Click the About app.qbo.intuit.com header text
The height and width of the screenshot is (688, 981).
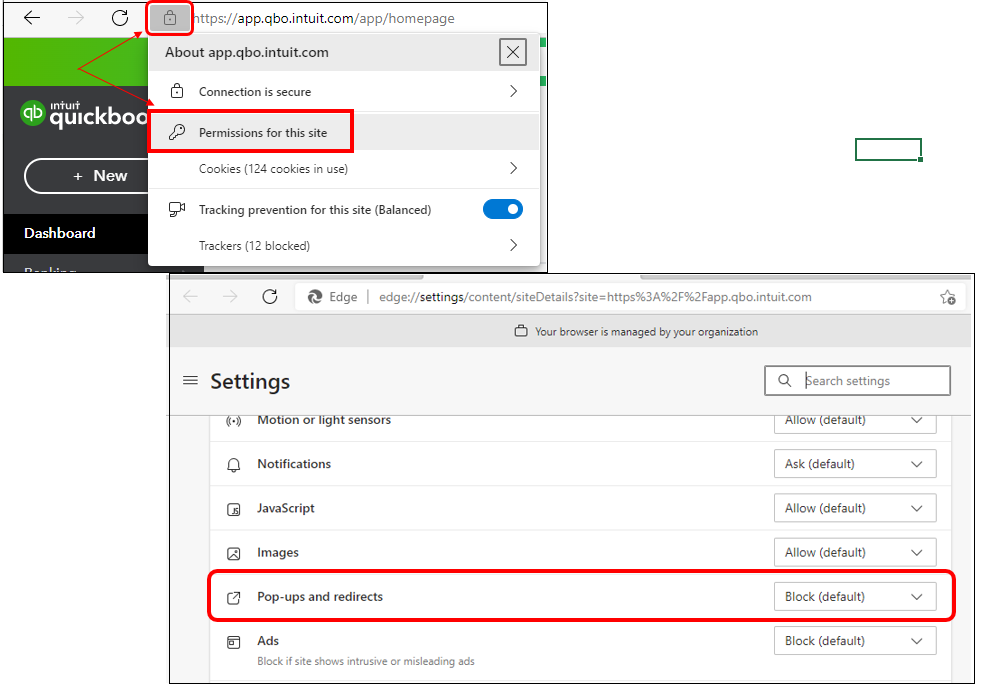click(247, 53)
